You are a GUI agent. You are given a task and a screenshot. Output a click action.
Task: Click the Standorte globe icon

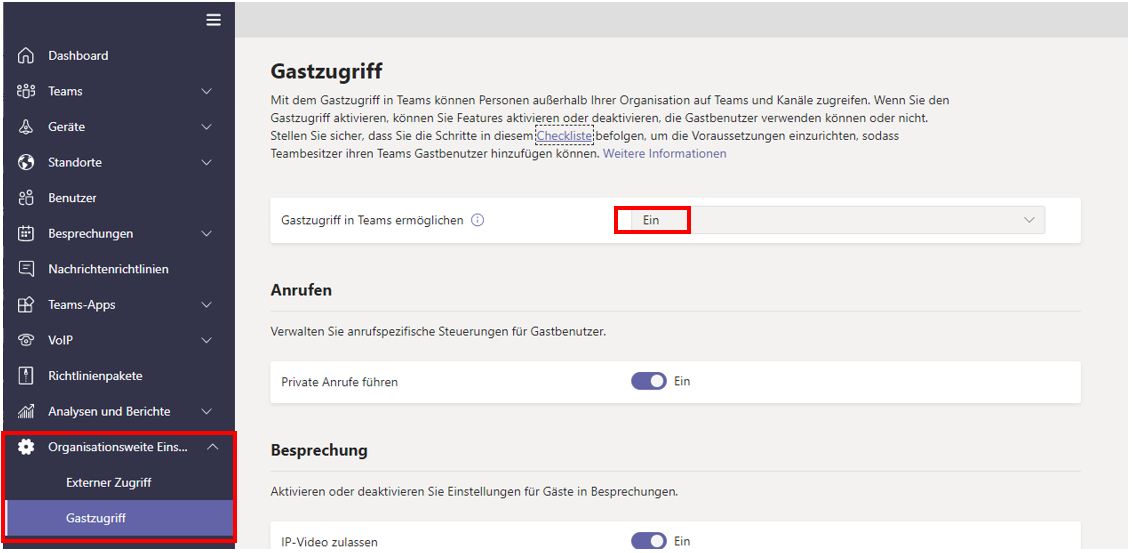point(26,162)
